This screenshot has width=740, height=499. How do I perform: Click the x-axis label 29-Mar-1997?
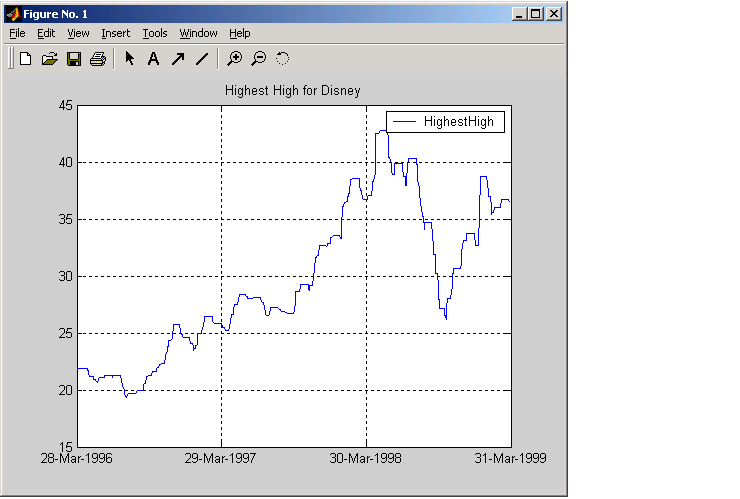pyautogui.click(x=220, y=458)
